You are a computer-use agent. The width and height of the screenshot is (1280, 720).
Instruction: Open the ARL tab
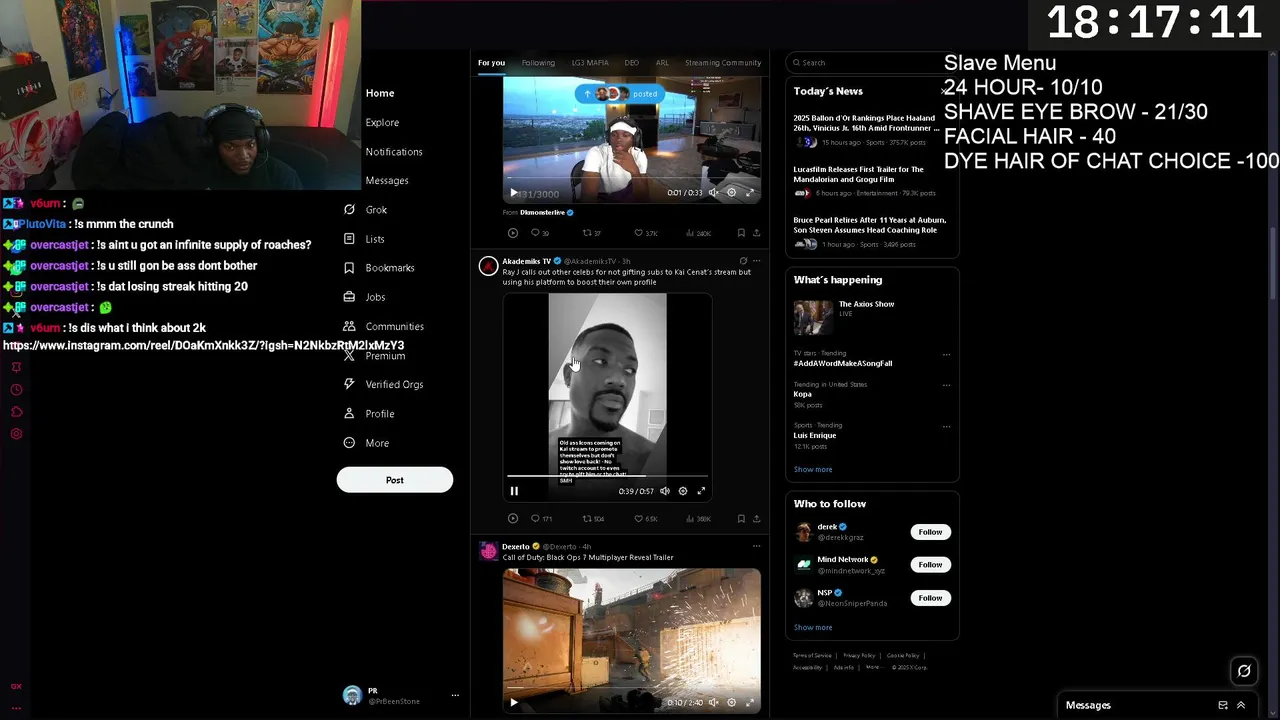click(x=662, y=63)
